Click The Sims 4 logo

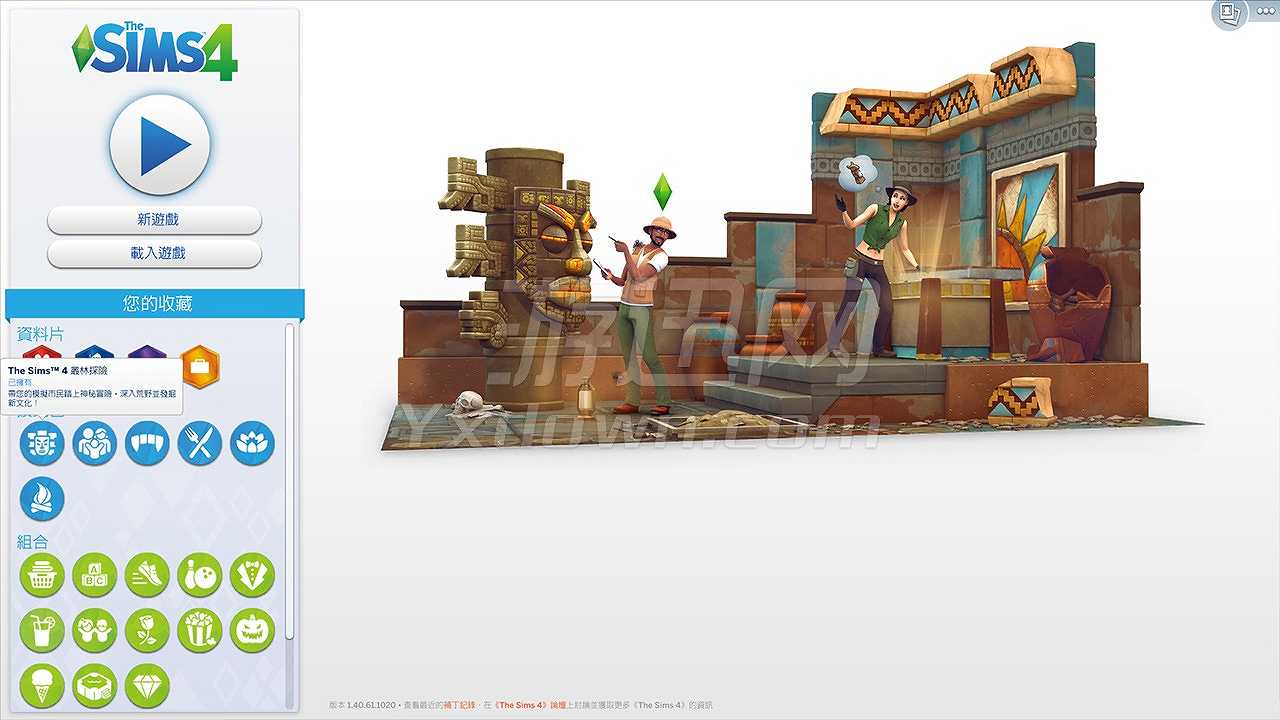click(x=155, y=50)
